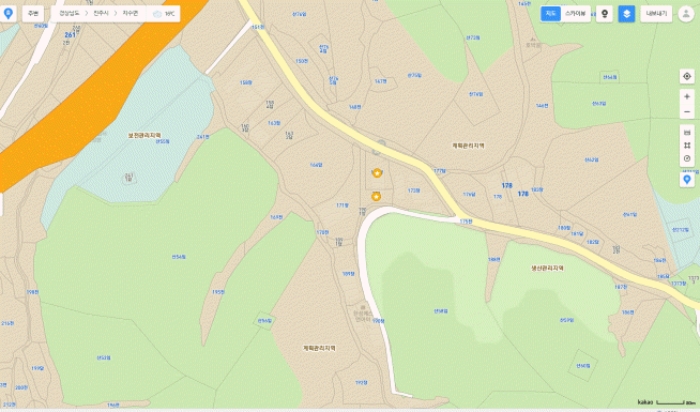The height and width of the screenshot is (412, 700).
Task: Open the 경상남도 province selector
Action: 69,14
